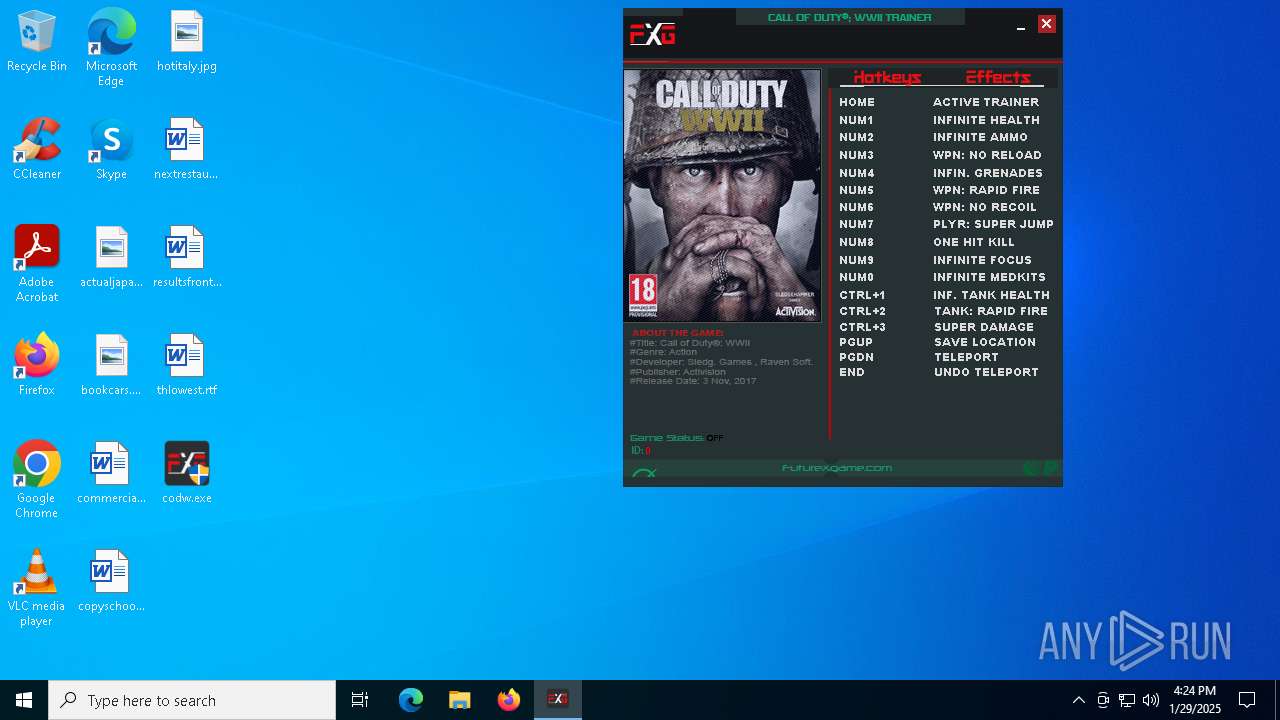Open Task View from taskbar
1280x720 pixels.
360,700
